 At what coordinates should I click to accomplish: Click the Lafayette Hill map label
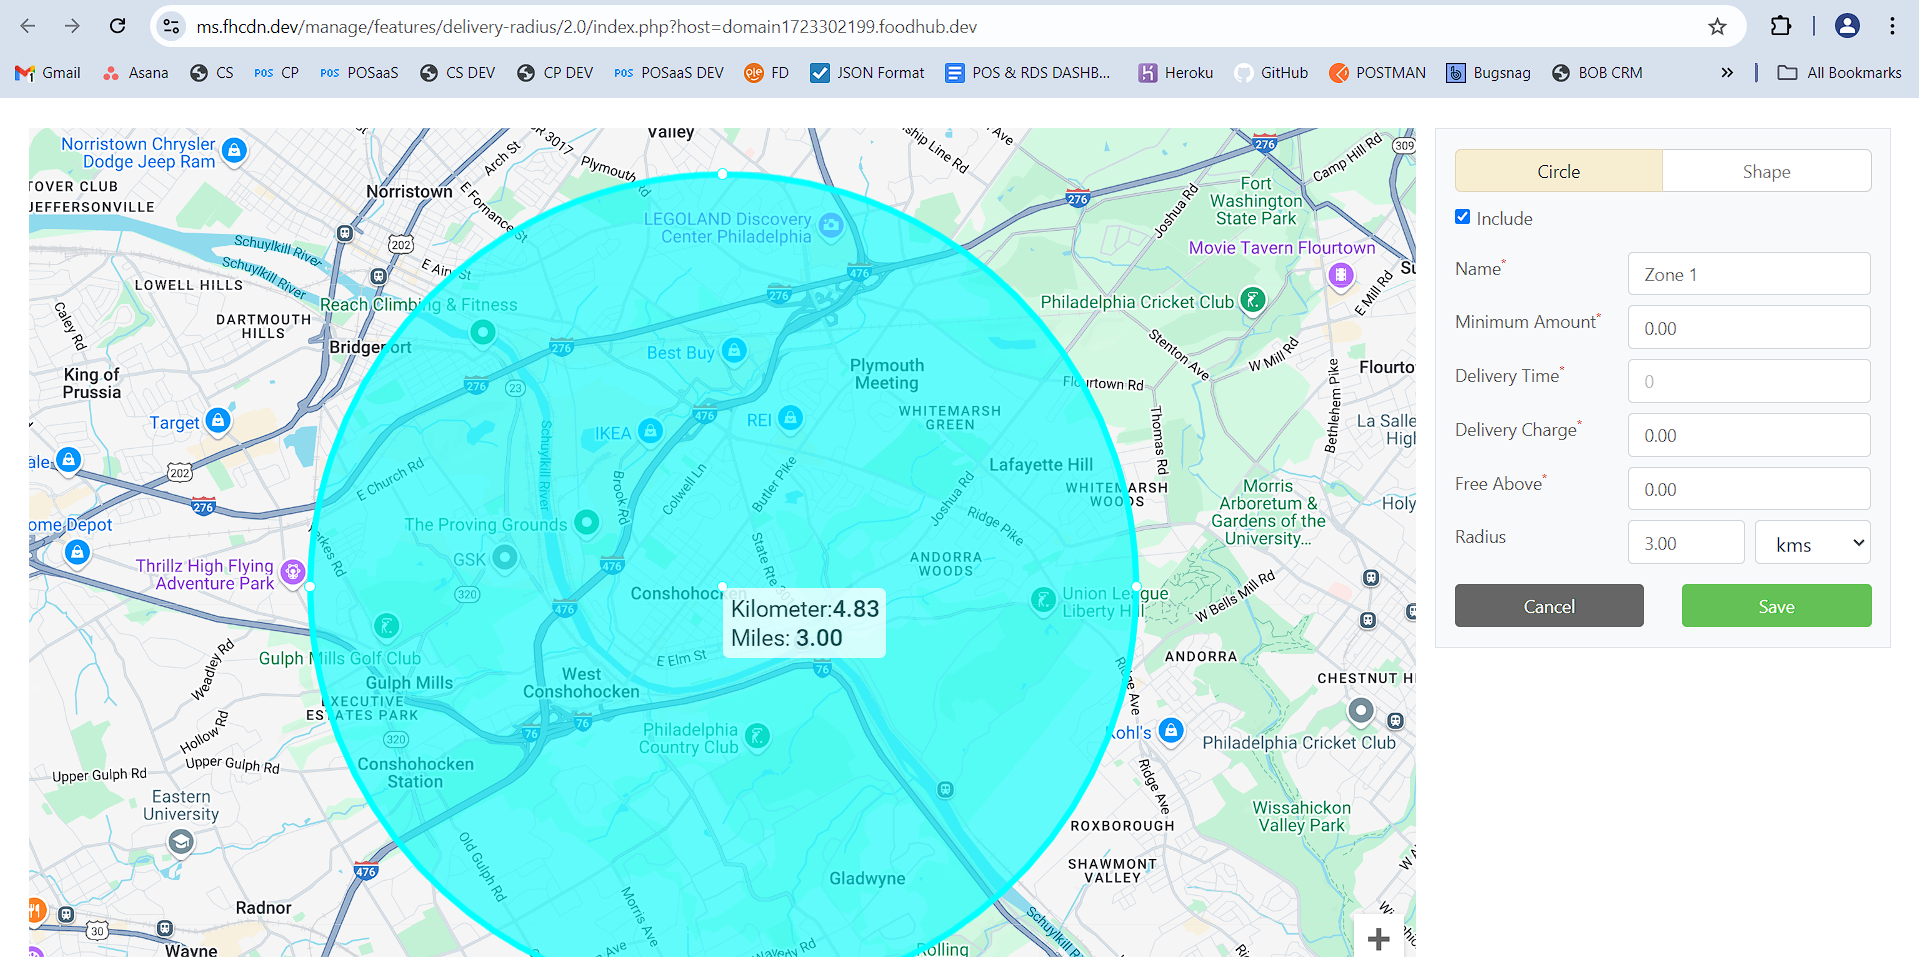coord(1041,465)
